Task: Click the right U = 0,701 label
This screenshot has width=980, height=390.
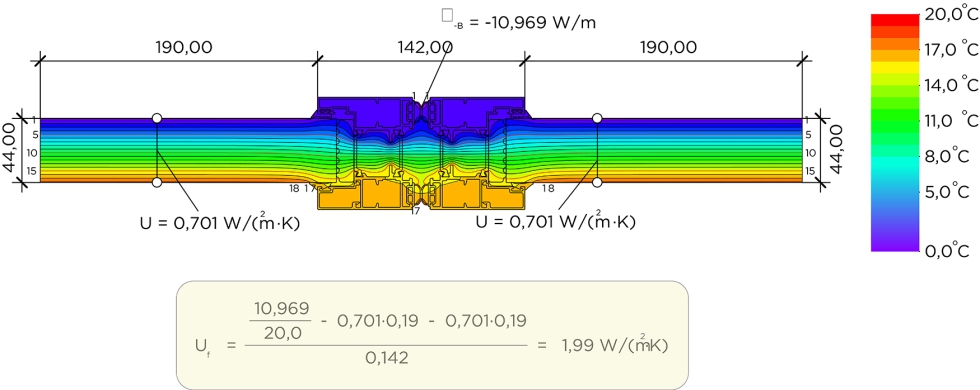Action: (x=556, y=222)
